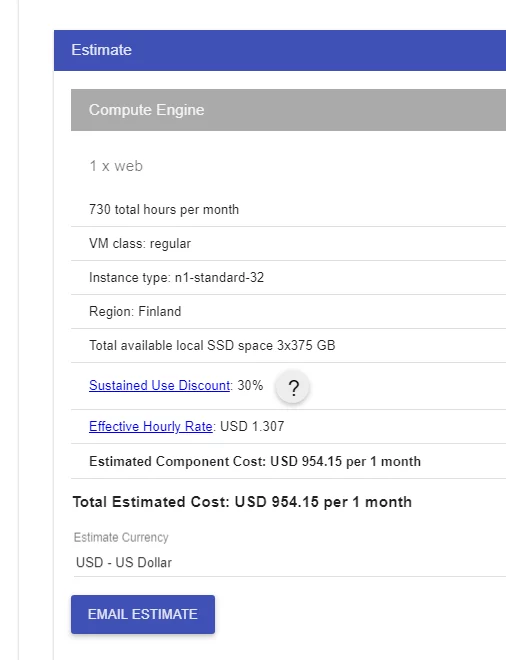Click 'Instance type: n1-standard-32' row
Viewport: 506px width, 660px height.
(x=288, y=278)
